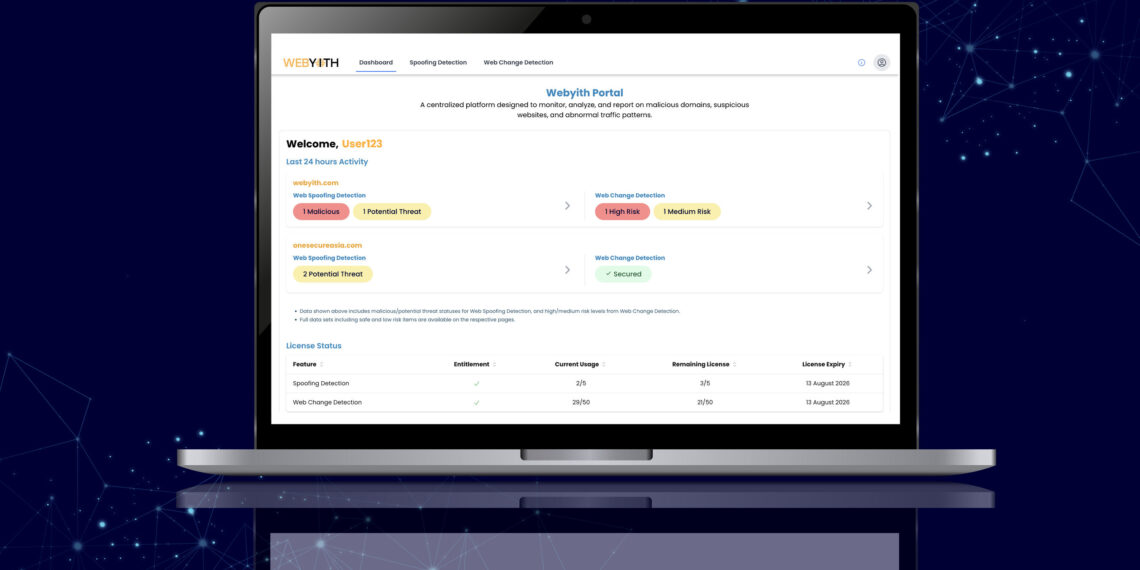Click the 1 Potential Threat badge
1140x570 pixels.
pos(392,212)
